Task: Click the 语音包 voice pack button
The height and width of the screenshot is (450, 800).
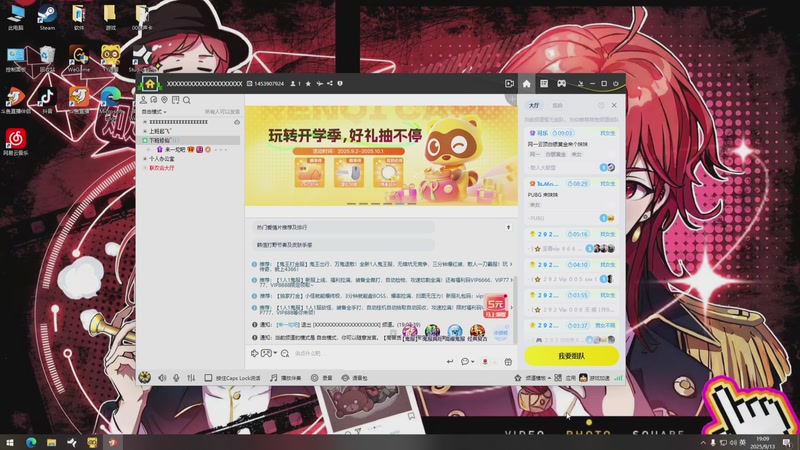Action: coord(355,378)
